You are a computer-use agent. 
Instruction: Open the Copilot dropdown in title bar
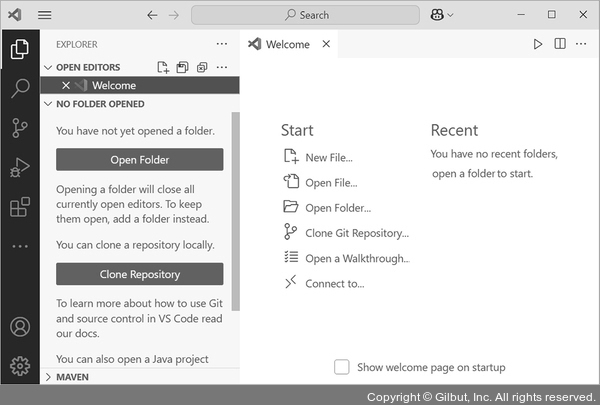point(442,15)
